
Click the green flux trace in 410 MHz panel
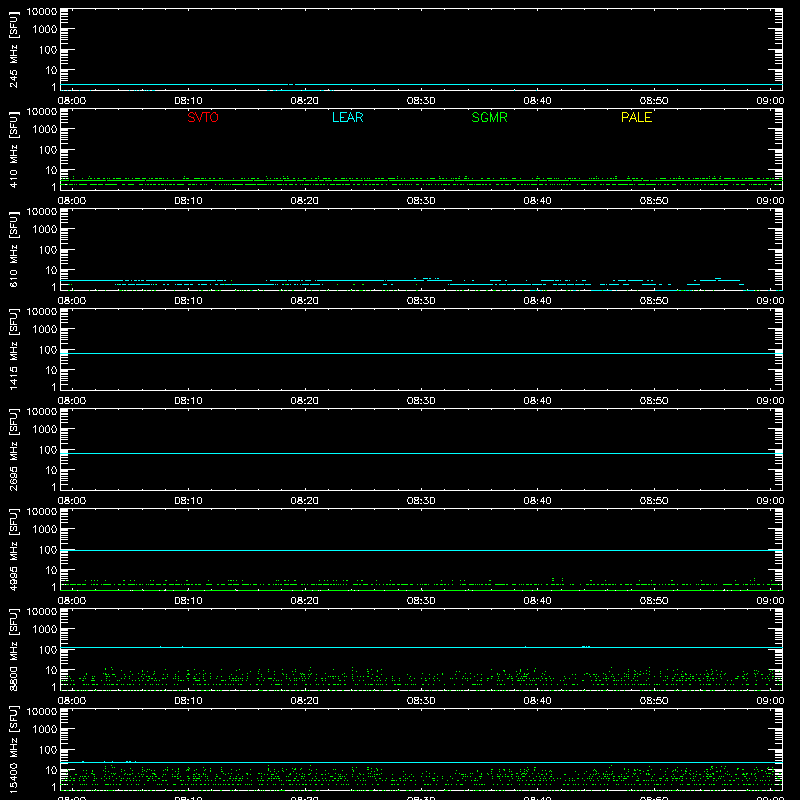[x=421, y=180]
